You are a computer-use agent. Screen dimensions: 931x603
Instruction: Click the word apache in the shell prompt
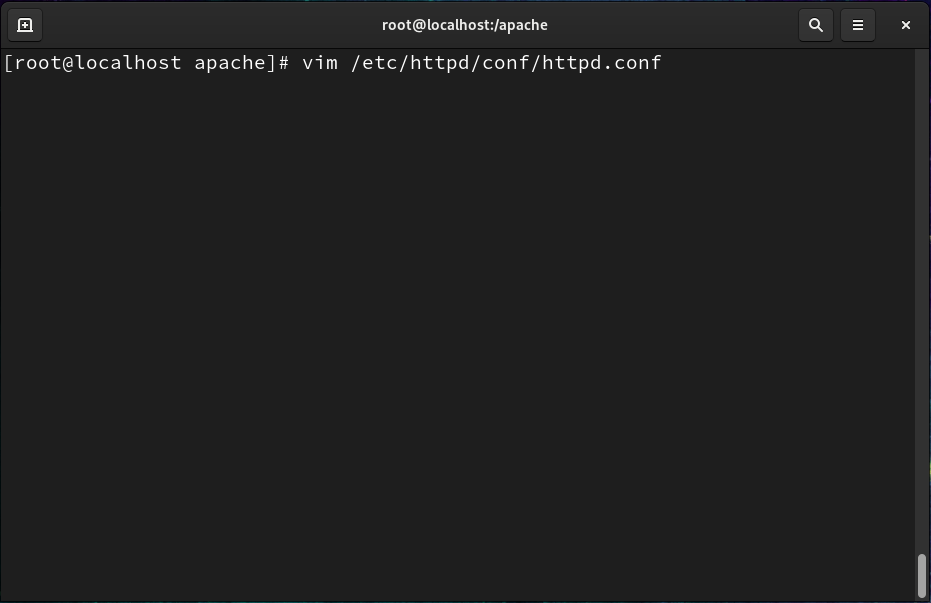coord(230,63)
